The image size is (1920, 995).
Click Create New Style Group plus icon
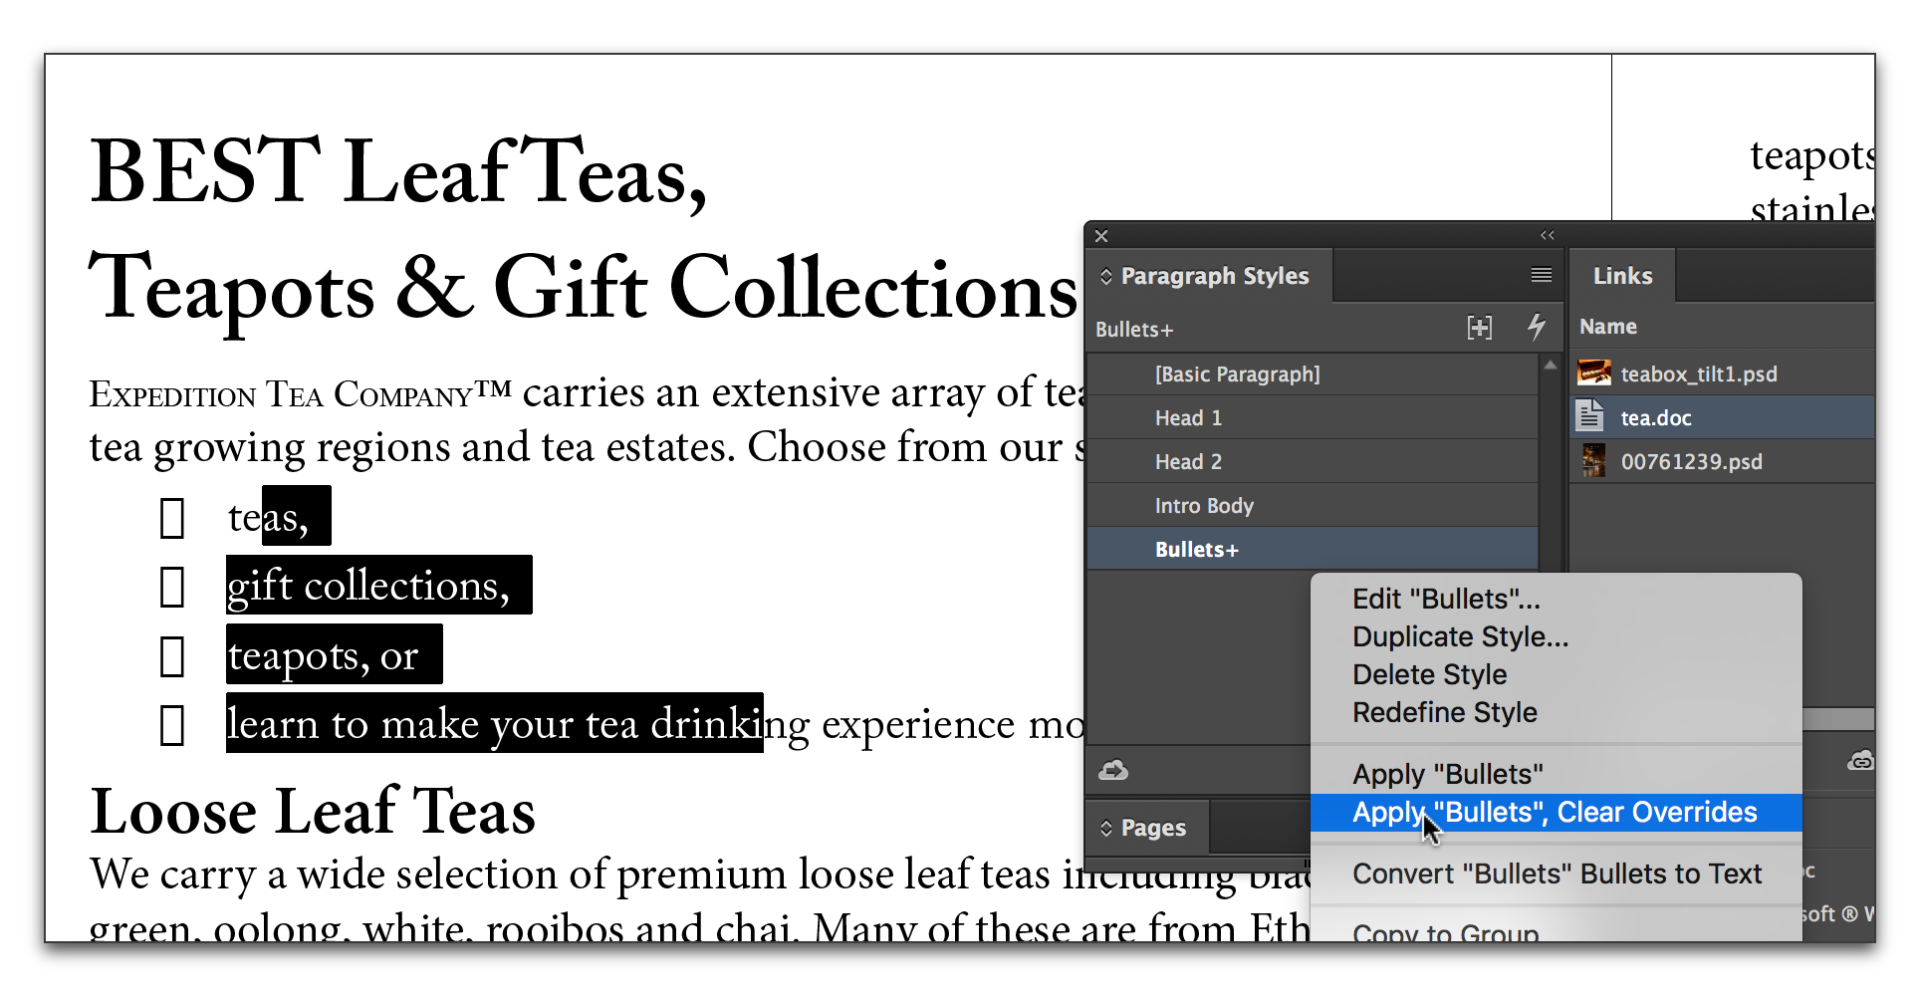coord(1479,327)
